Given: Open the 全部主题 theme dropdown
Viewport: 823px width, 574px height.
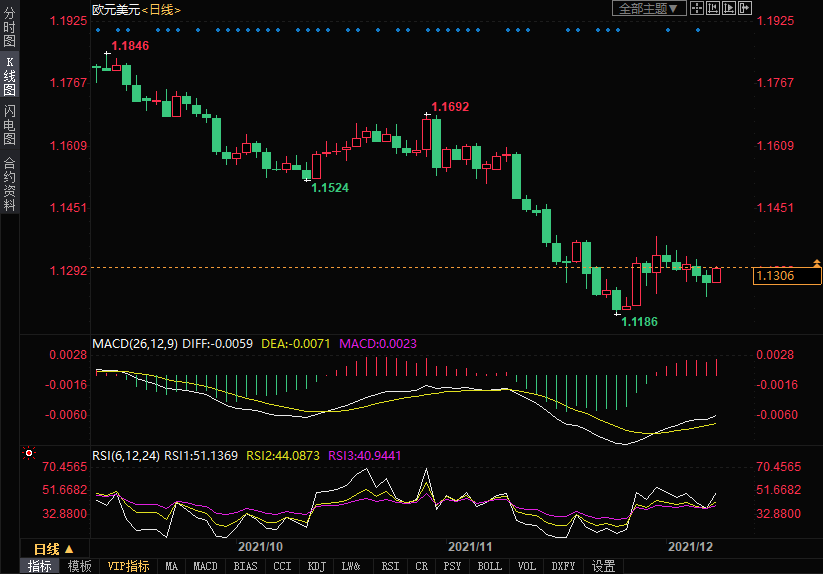Looking at the screenshot, I should pos(648,9).
